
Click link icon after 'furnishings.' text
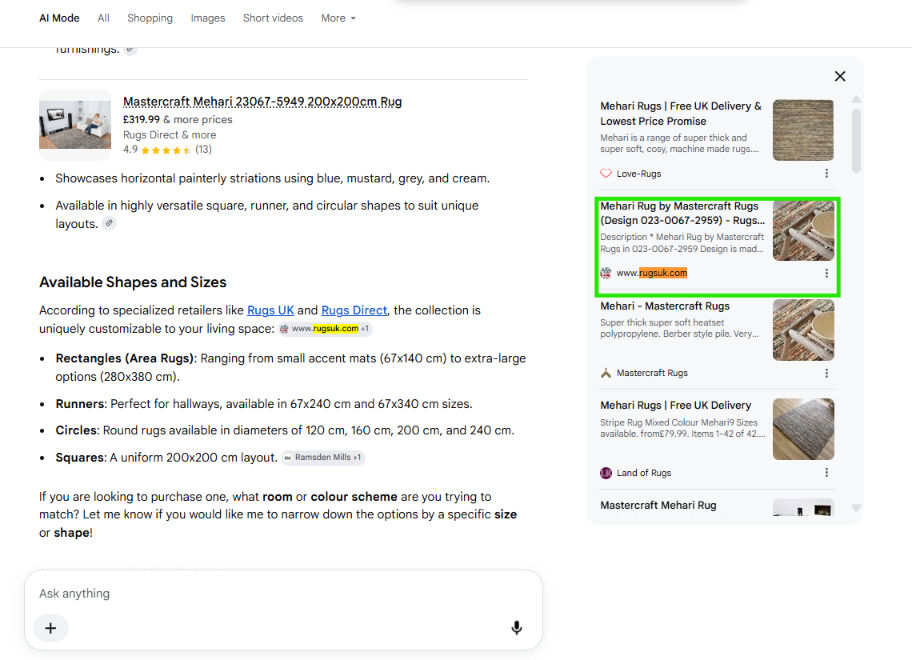tap(131, 51)
